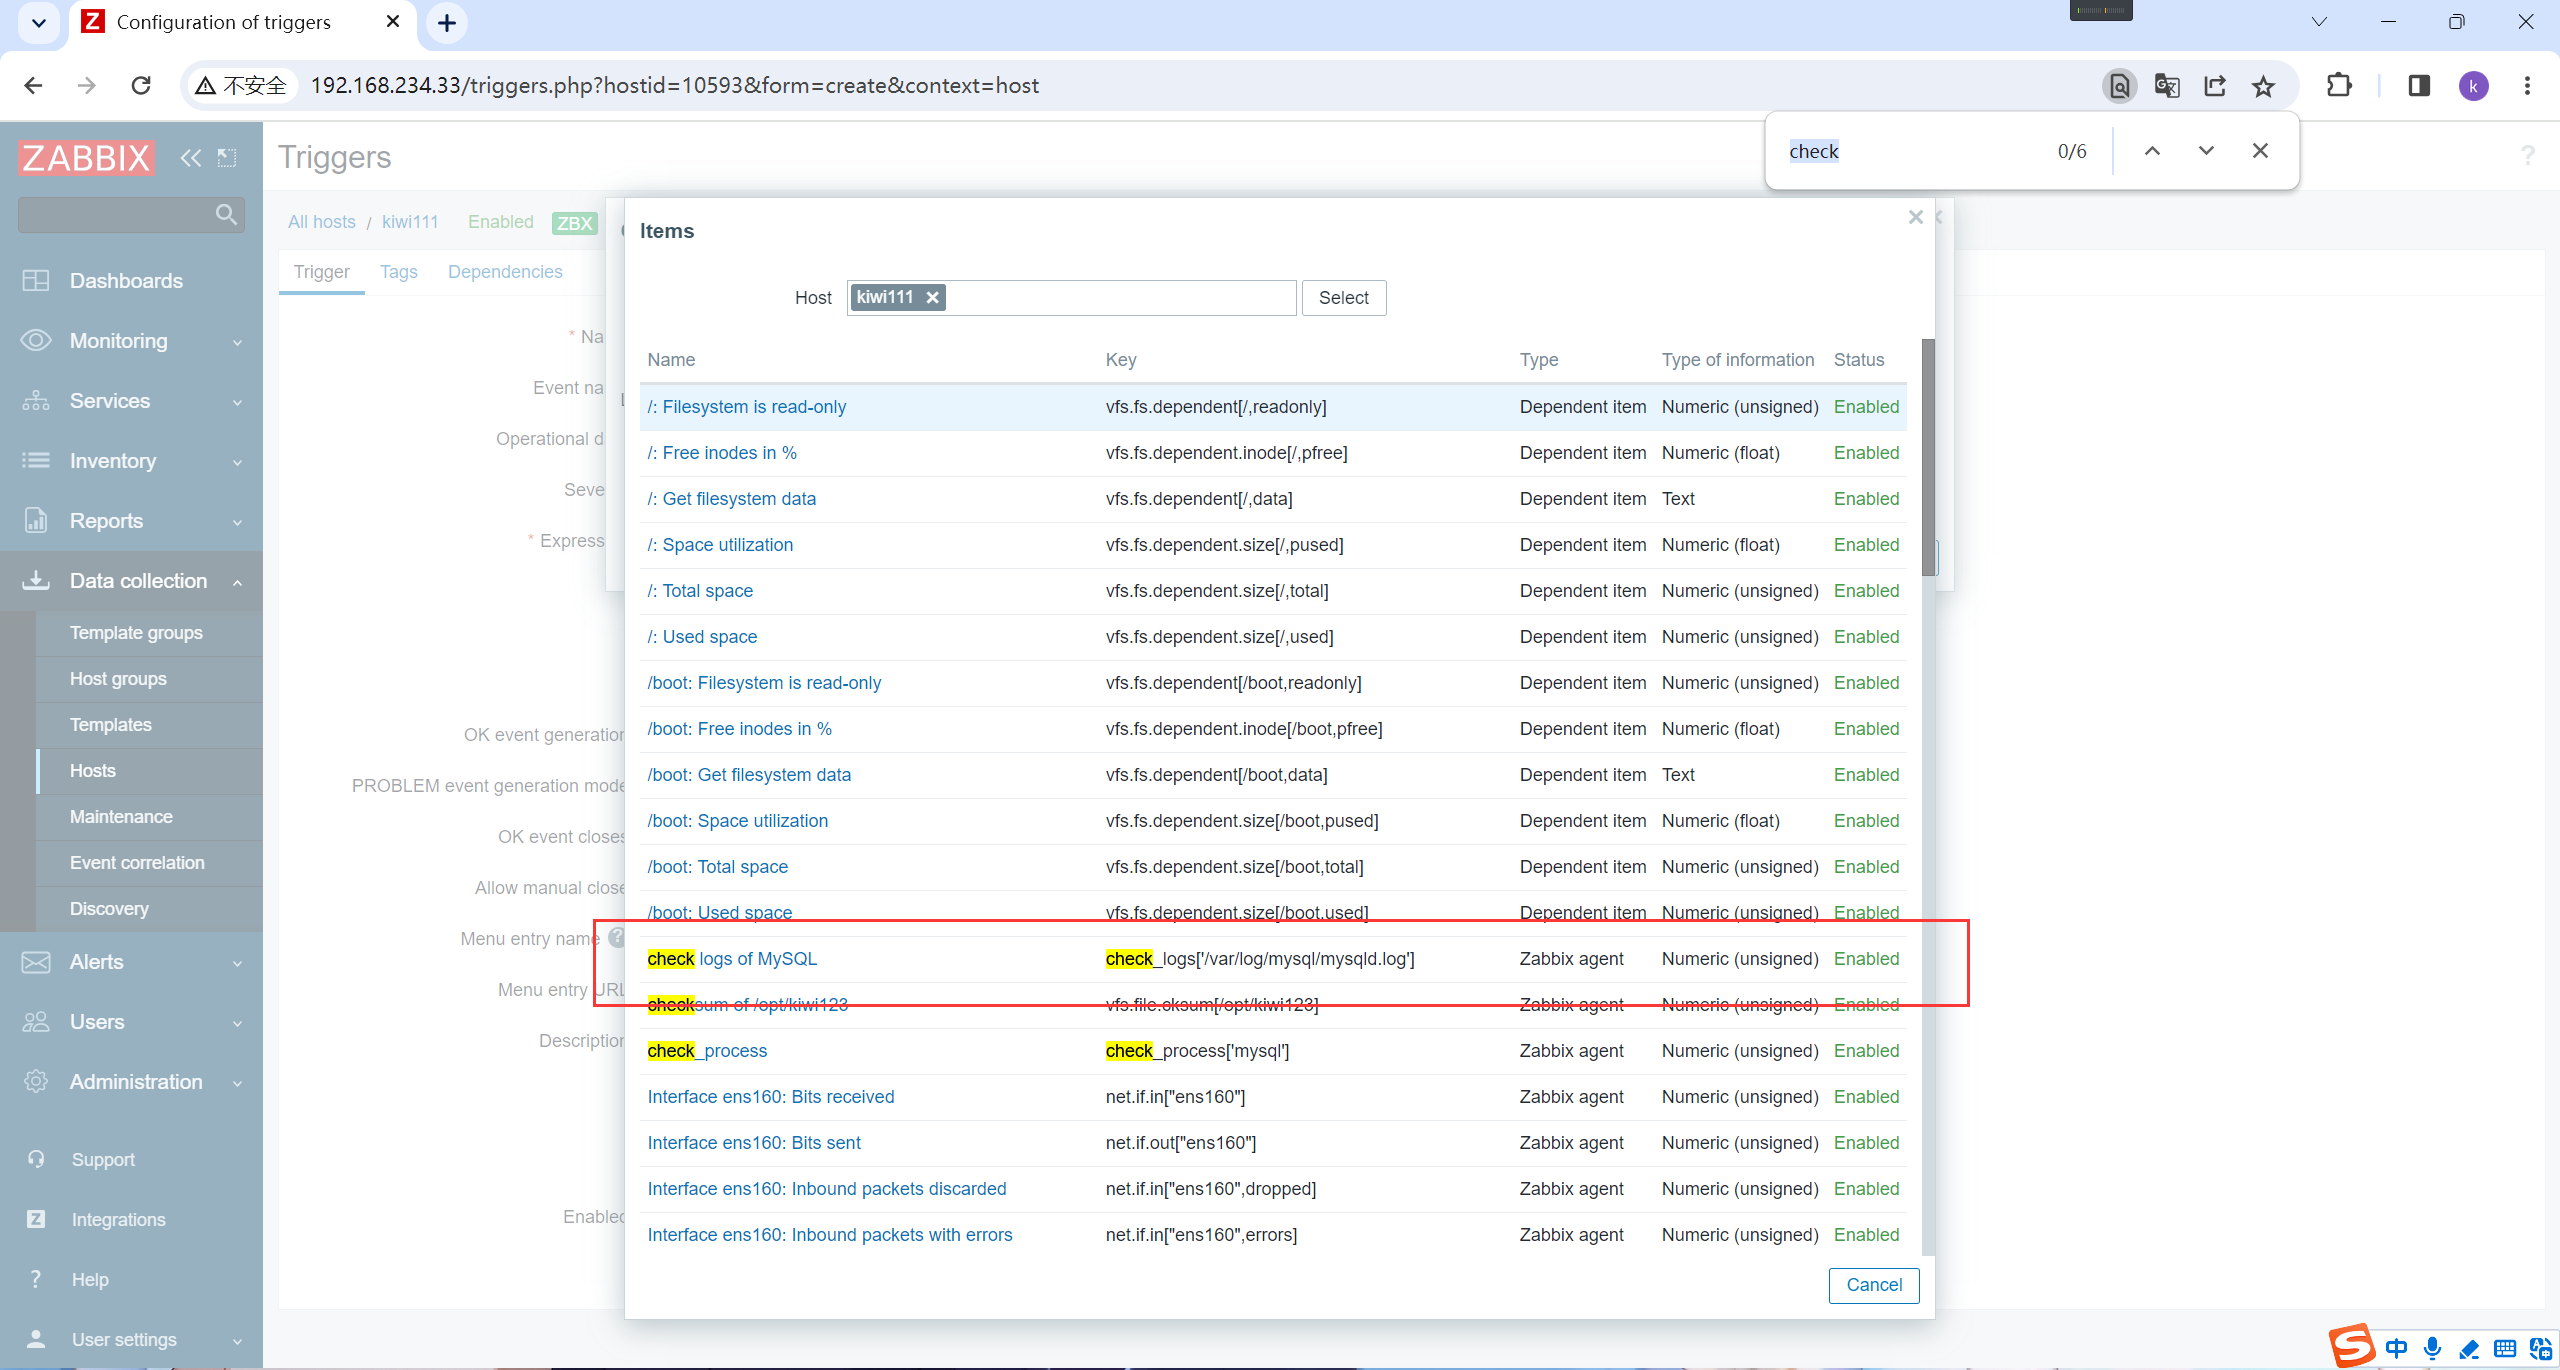Close the Items dialog with x
This screenshot has height=1370, width=2560.
(1916, 217)
